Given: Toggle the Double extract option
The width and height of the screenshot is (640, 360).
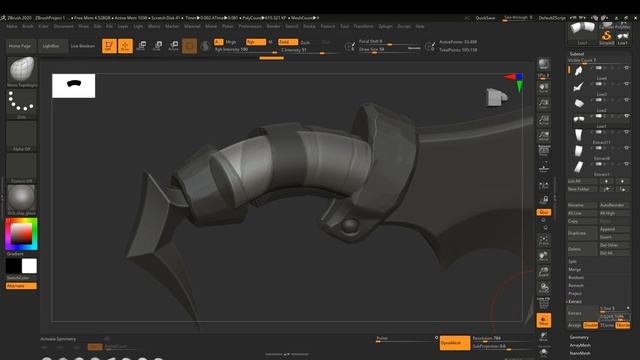Looking at the screenshot, I should click(x=591, y=325).
